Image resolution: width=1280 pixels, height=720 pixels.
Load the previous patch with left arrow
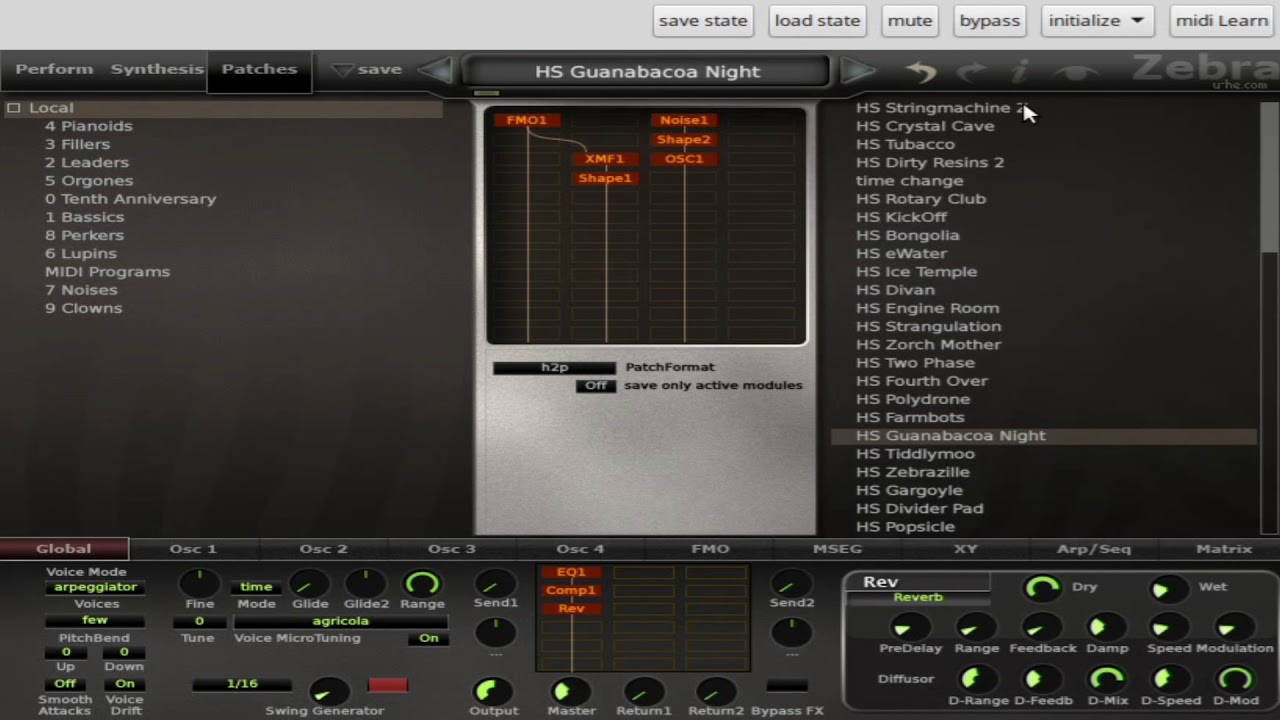(x=435, y=71)
